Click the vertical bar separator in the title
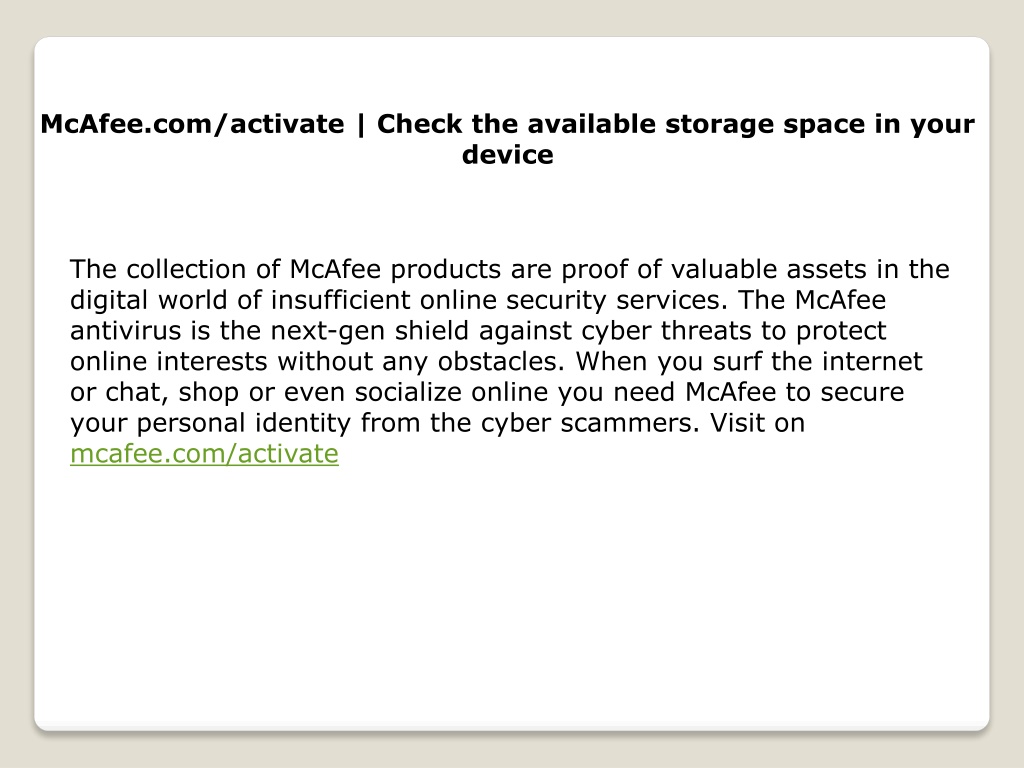Image resolution: width=1024 pixels, height=768 pixels. click(x=360, y=125)
